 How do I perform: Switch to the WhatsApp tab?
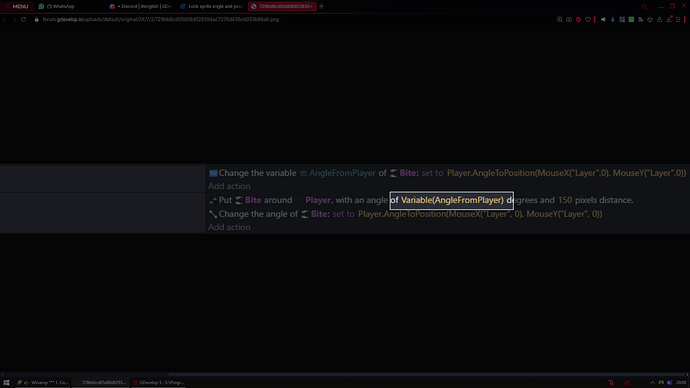[x=57, y=6]
